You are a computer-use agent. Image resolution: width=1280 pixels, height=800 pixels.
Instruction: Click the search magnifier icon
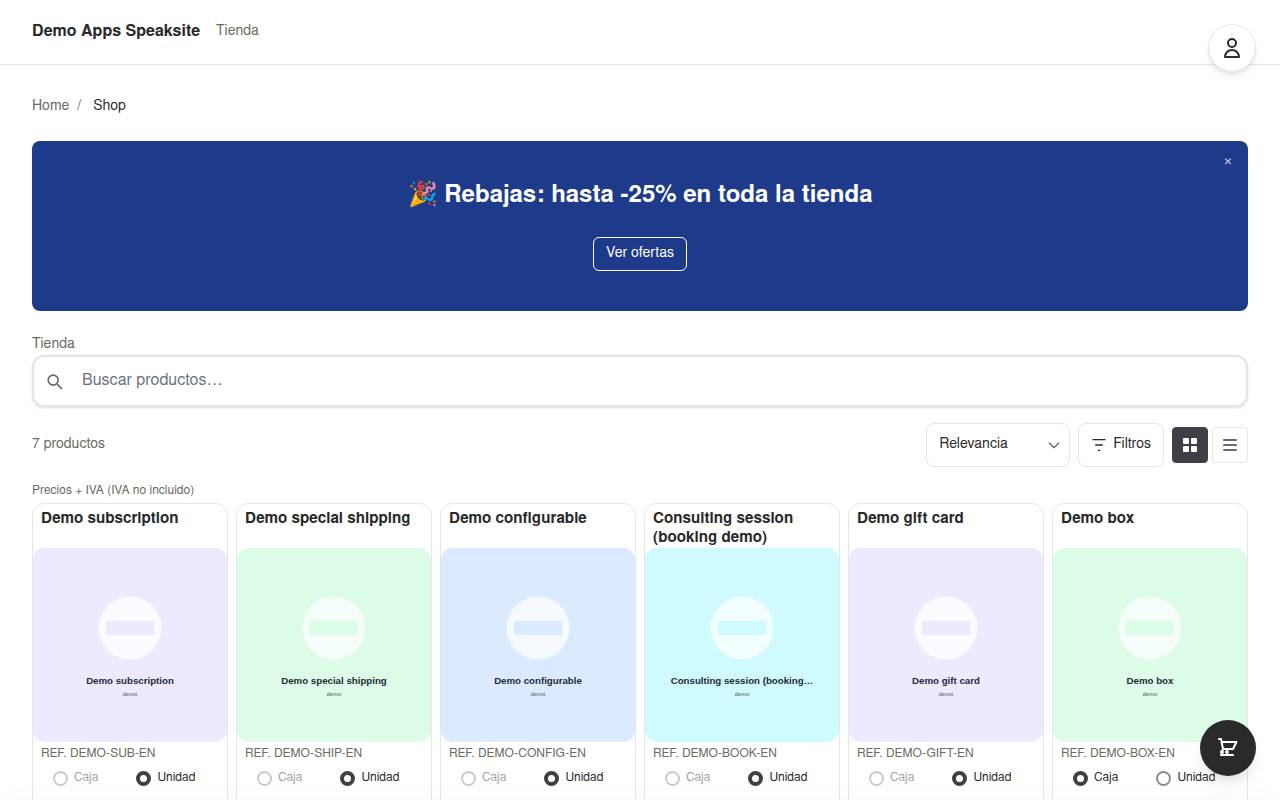55,381
